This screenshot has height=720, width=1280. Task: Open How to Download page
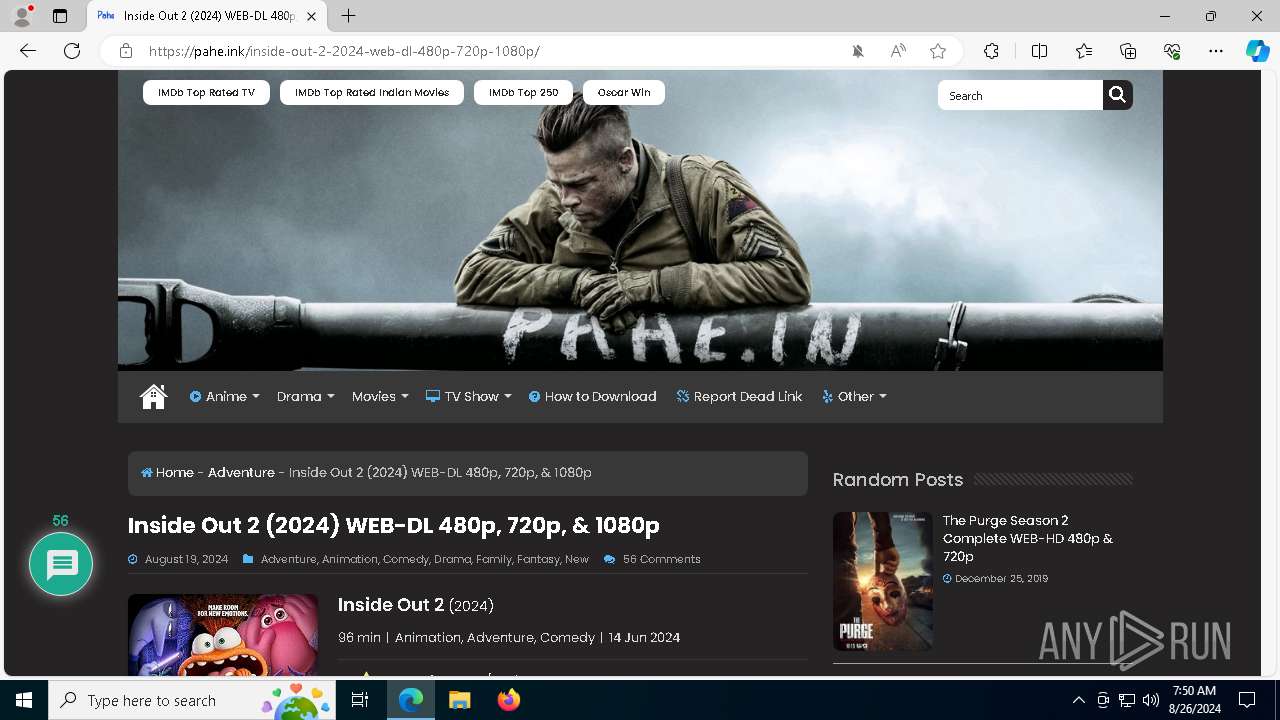point(593,397)
